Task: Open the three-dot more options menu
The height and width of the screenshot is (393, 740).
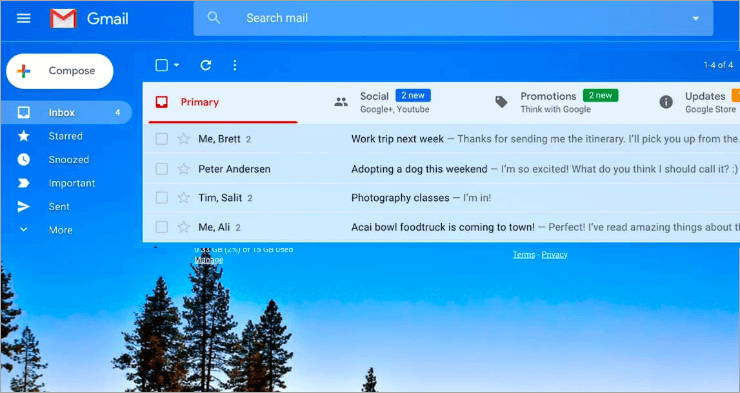Action: (x=235, y=65)
